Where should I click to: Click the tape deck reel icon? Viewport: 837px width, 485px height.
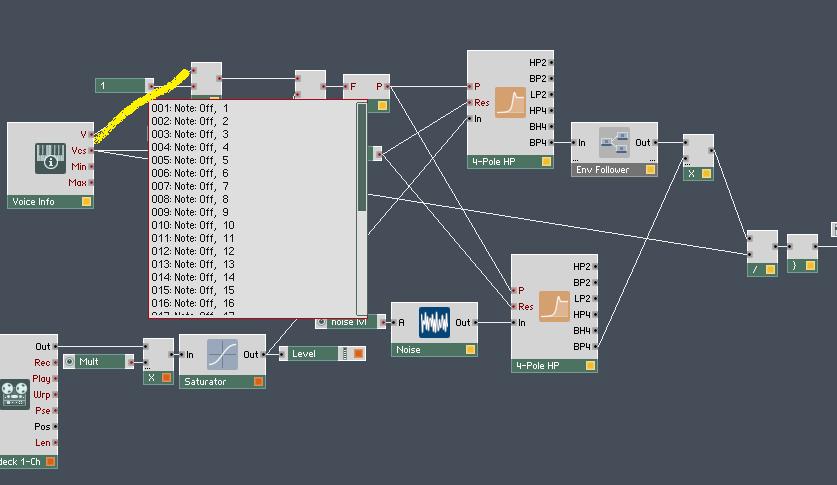pos(14,394)
